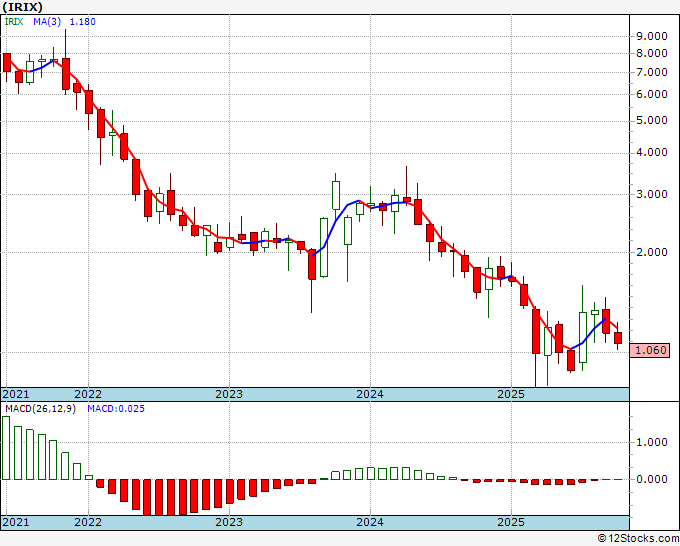Click the 9.000 price axis label
This screenshot has height=546, width=680.
[x=651, y=36]
